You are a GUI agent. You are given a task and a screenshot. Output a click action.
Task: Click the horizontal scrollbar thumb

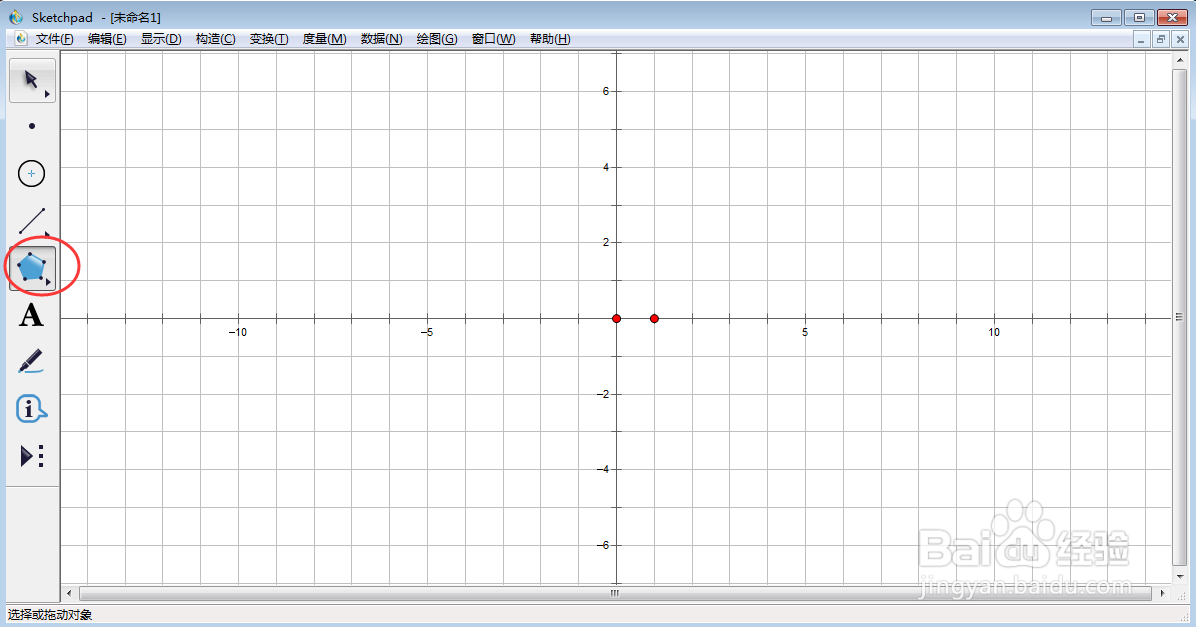pyautogui.click(x=615, y=593)
